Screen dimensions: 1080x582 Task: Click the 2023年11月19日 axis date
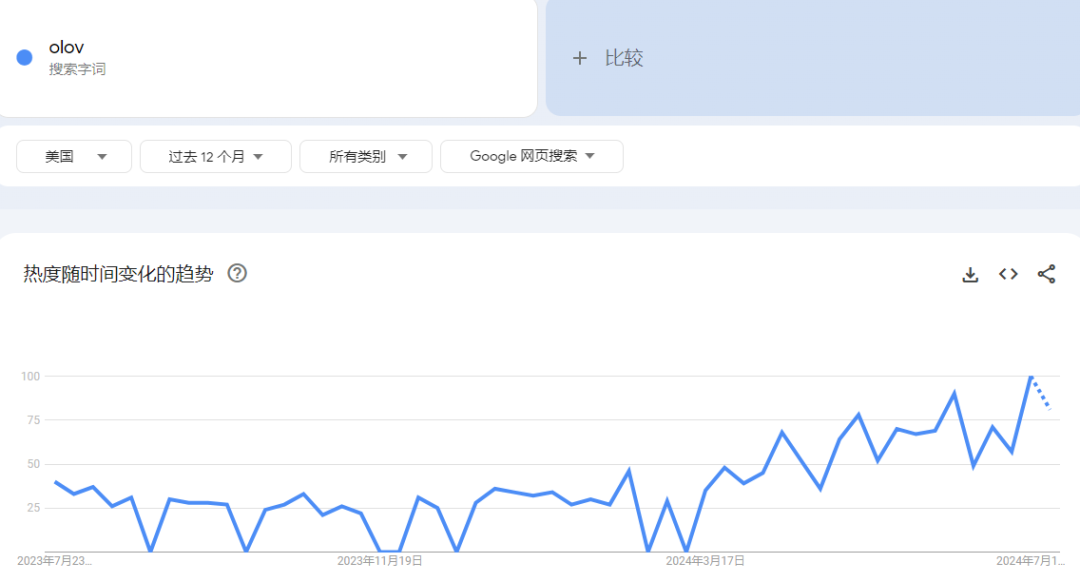[379, 561]
